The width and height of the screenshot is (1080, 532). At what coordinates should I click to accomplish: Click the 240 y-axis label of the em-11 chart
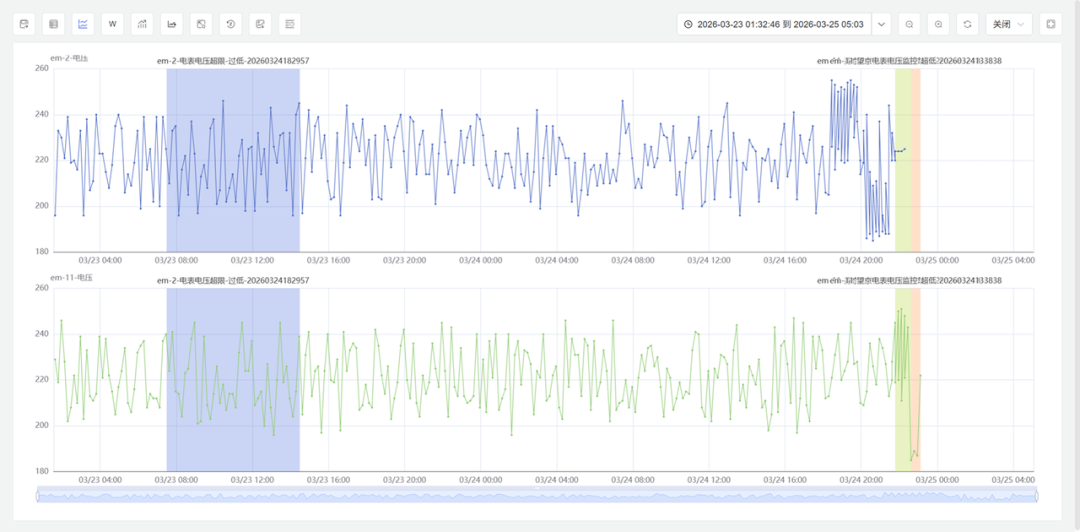(x=41, y=334)
